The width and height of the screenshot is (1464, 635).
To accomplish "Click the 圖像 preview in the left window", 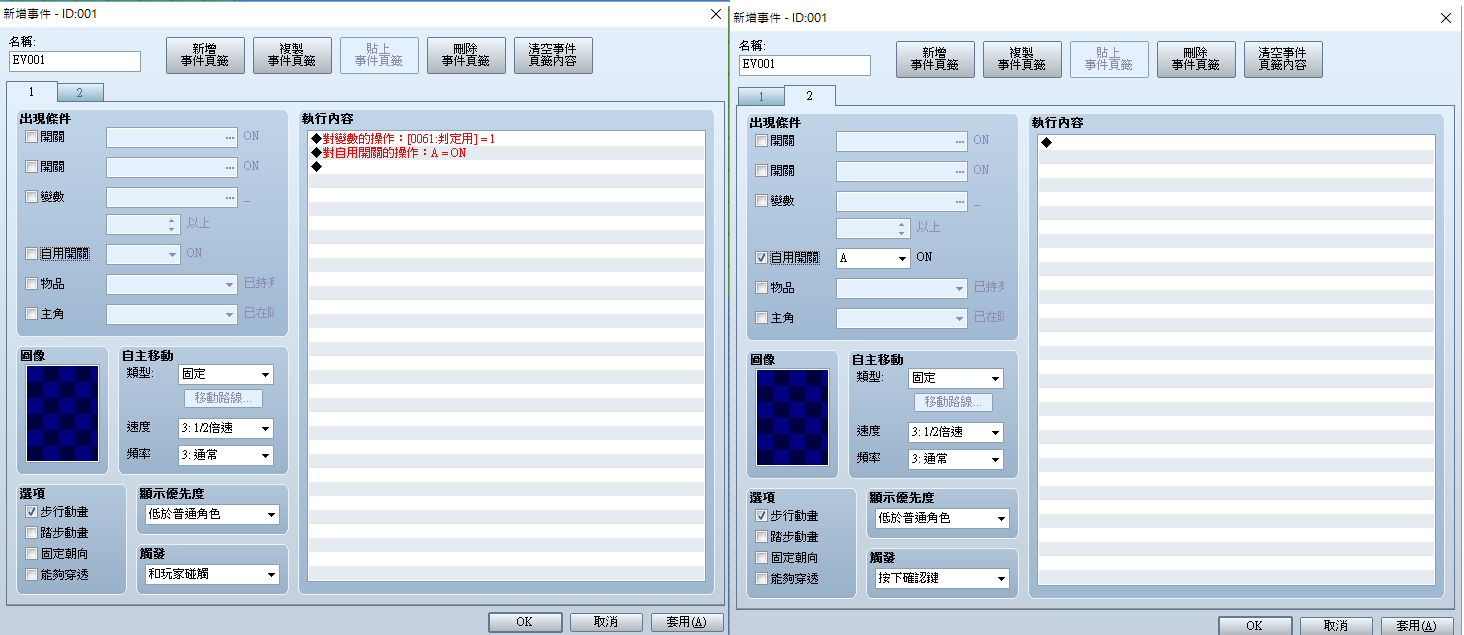I will point(63,413).
